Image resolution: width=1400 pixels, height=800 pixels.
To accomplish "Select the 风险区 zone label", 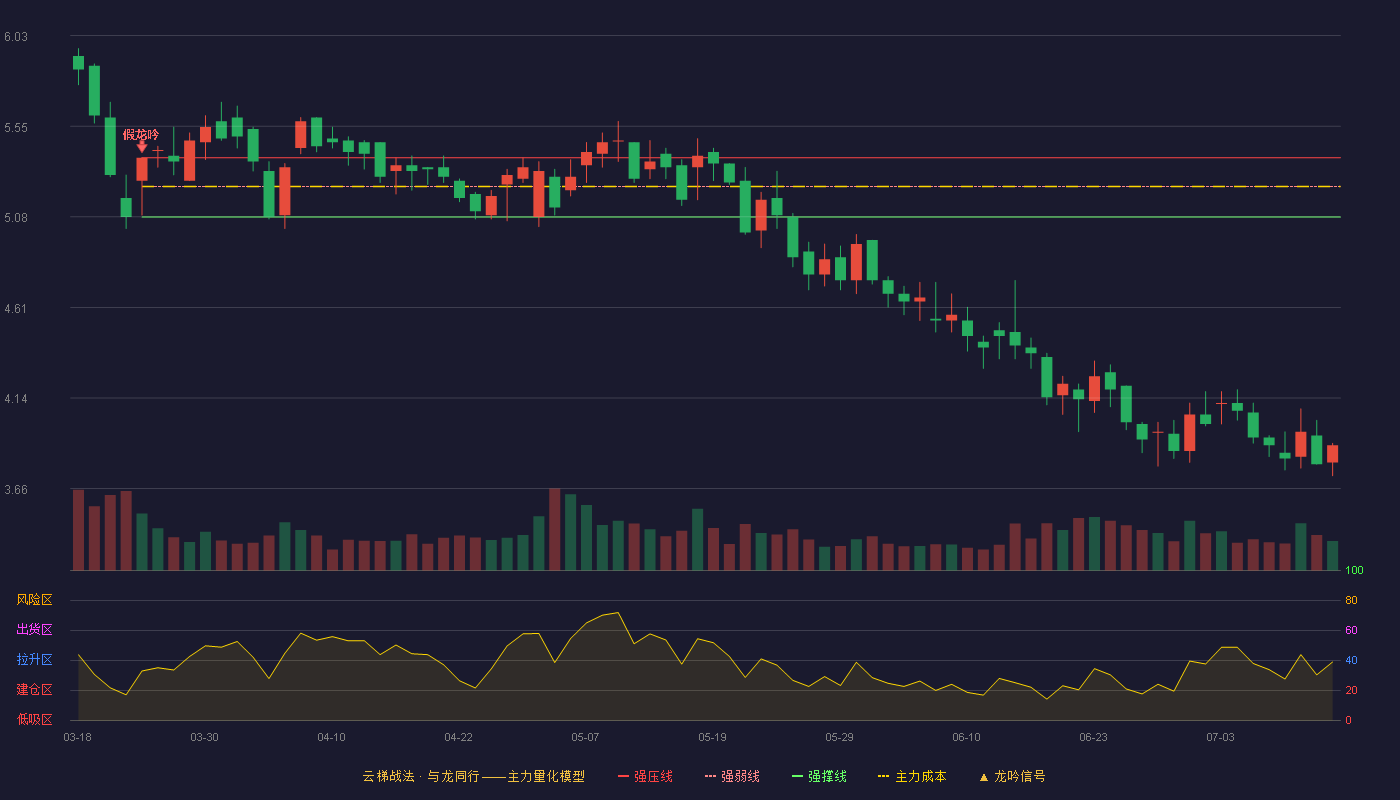I will pos(34,600).
